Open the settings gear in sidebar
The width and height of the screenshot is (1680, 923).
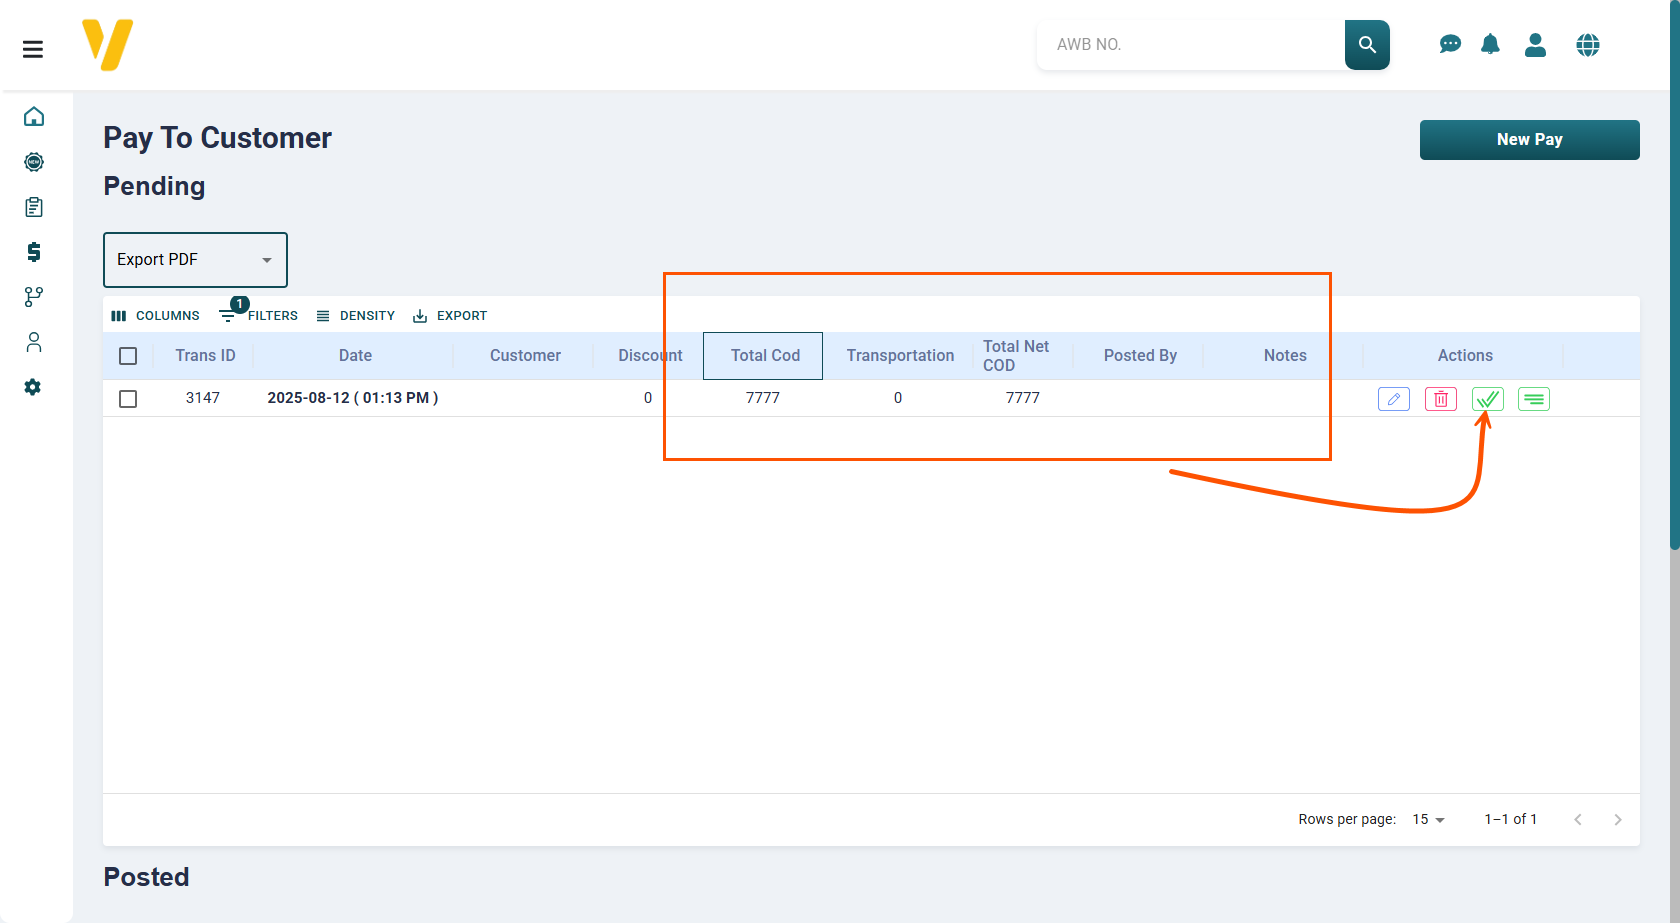pos(33,387)
